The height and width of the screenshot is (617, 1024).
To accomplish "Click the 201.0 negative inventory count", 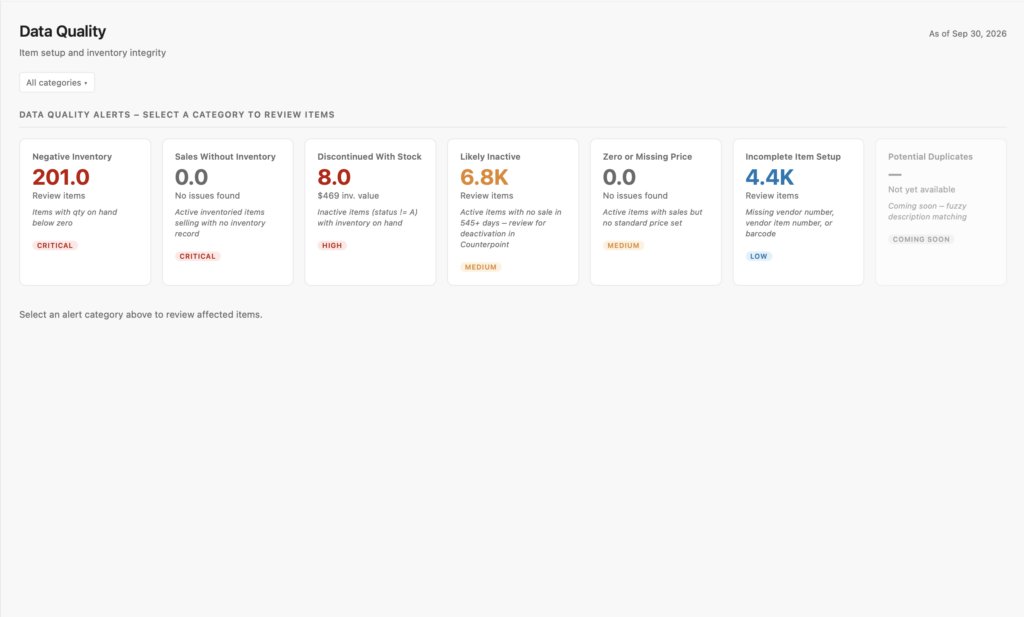I will 61,177.
